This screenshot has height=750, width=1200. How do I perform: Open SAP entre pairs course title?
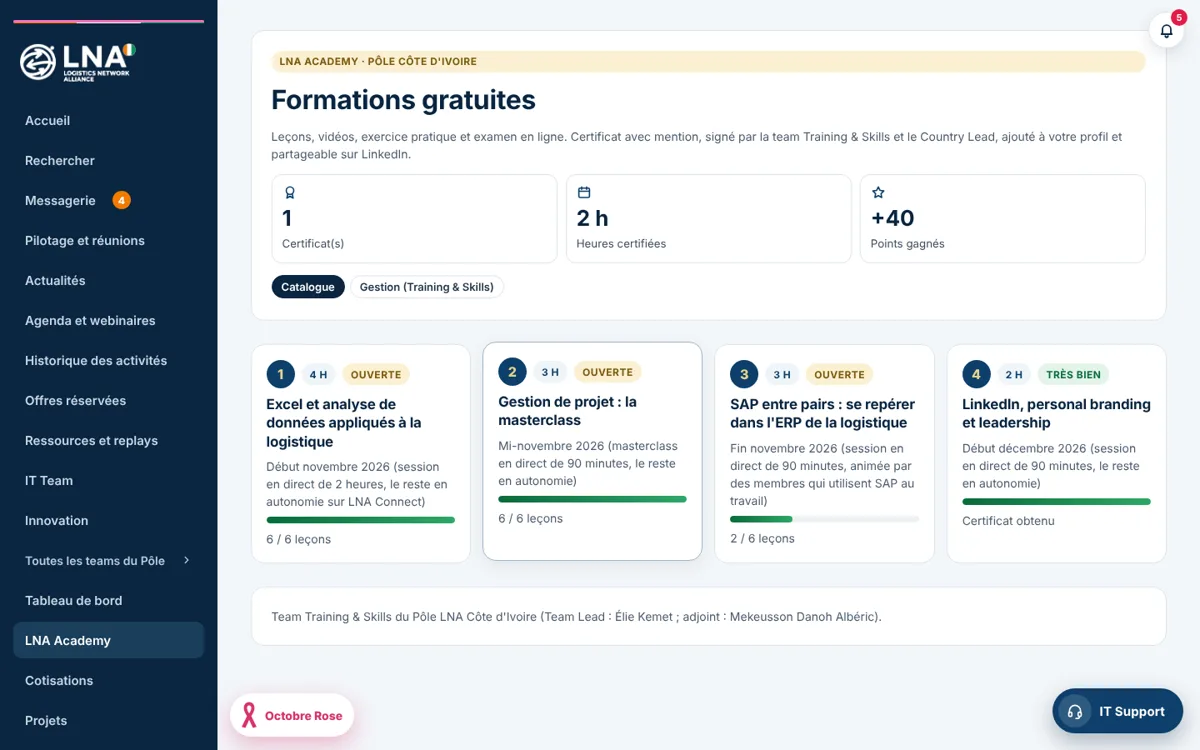823,413
